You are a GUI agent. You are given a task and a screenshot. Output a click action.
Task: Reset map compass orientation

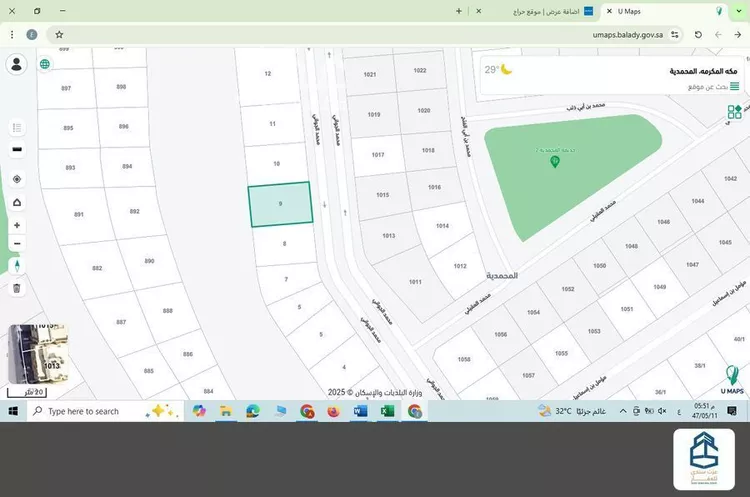(x=17, y=266)
